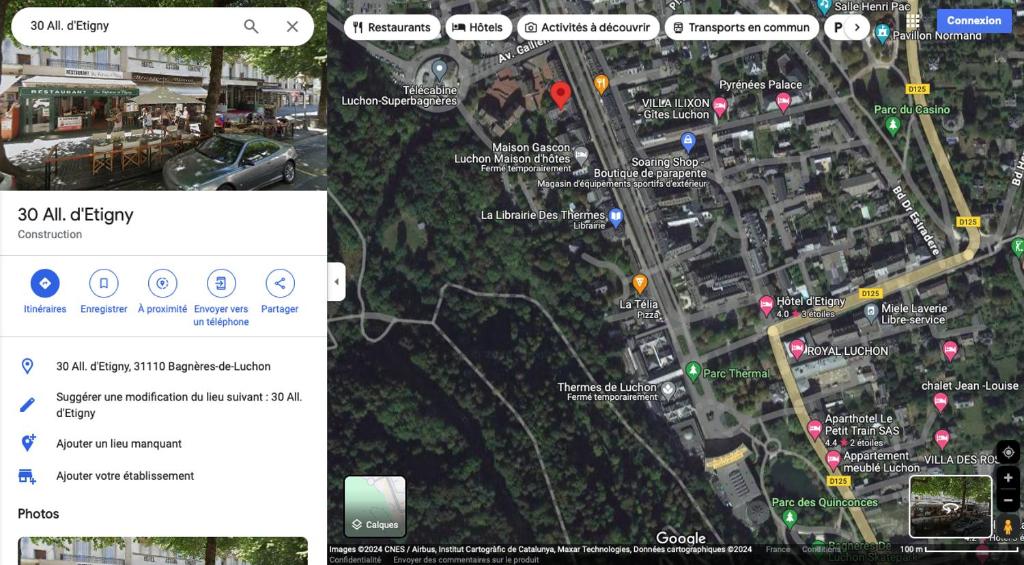Click Envoyer vers un téléphone icon
1024x565 pixels.
(x=221, y=283)
